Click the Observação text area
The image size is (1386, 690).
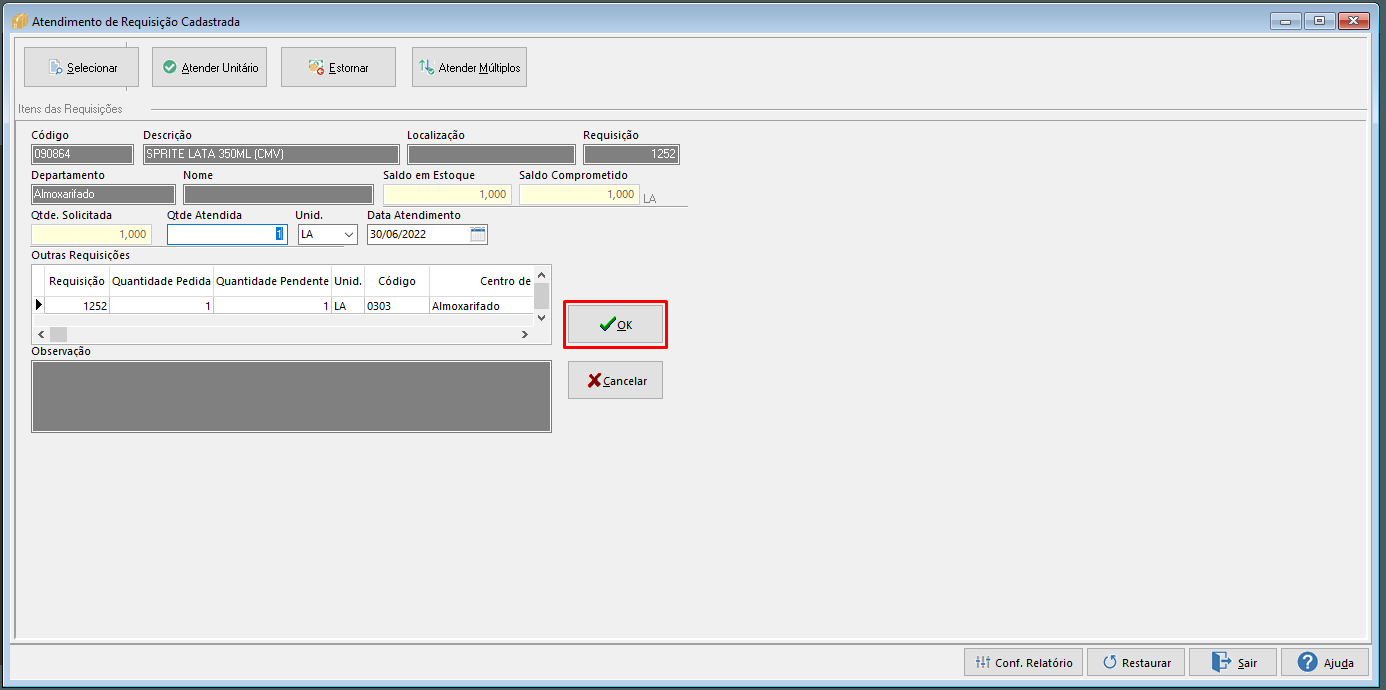click(291, 396)
